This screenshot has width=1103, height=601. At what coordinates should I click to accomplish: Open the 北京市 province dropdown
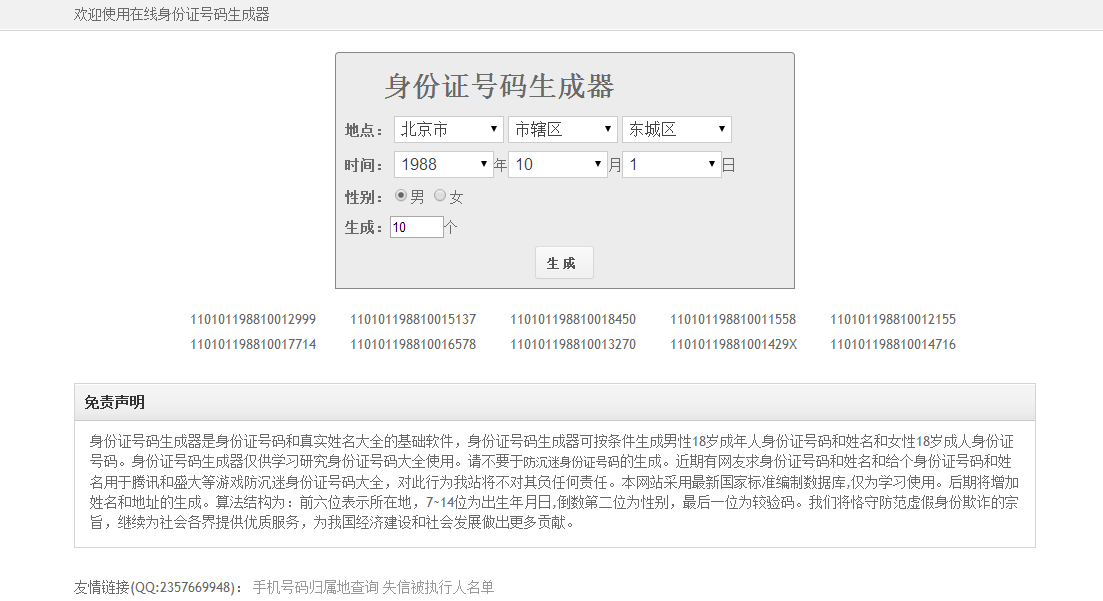pos(449,130)
